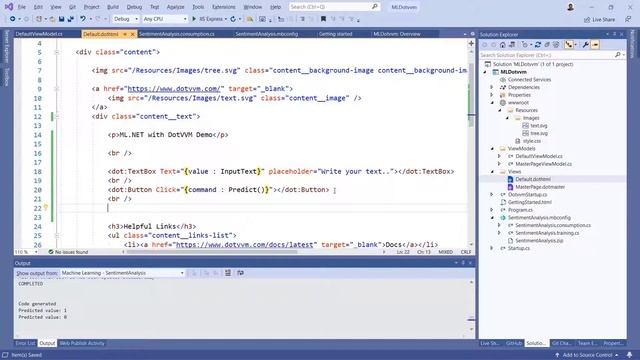Open Properties wrench in Solution Explorer toolbar
Viewport: 640px width, 360px height.
[x=586, y=45]
